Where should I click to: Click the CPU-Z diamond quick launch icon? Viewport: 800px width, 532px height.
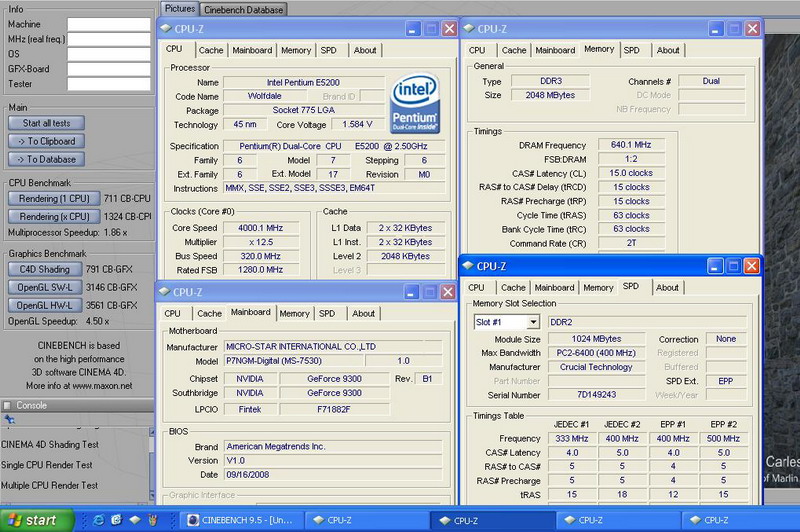(135, 520)
